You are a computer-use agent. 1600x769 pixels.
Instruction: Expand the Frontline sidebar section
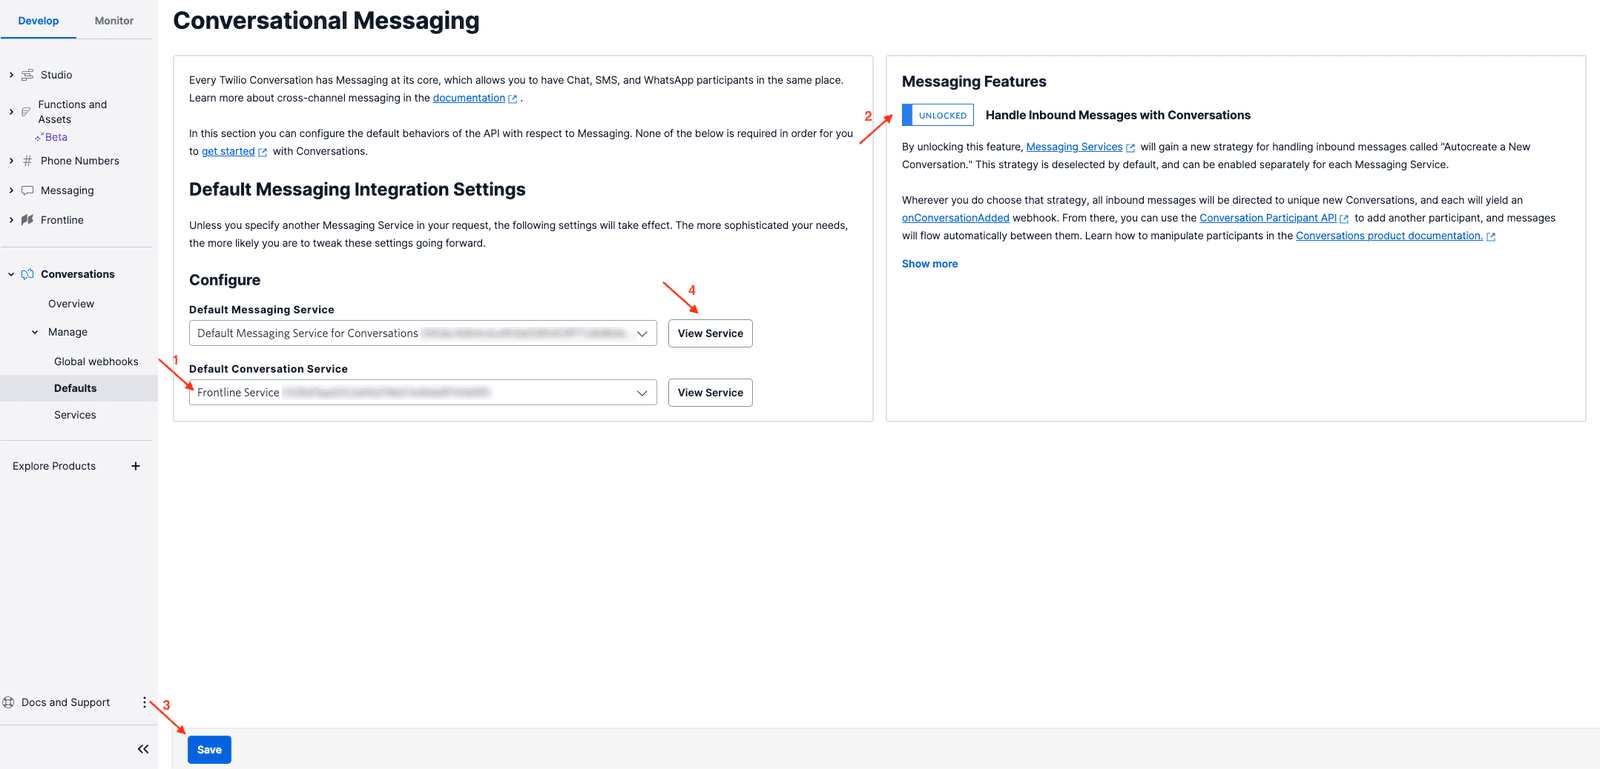click(11, 220)
